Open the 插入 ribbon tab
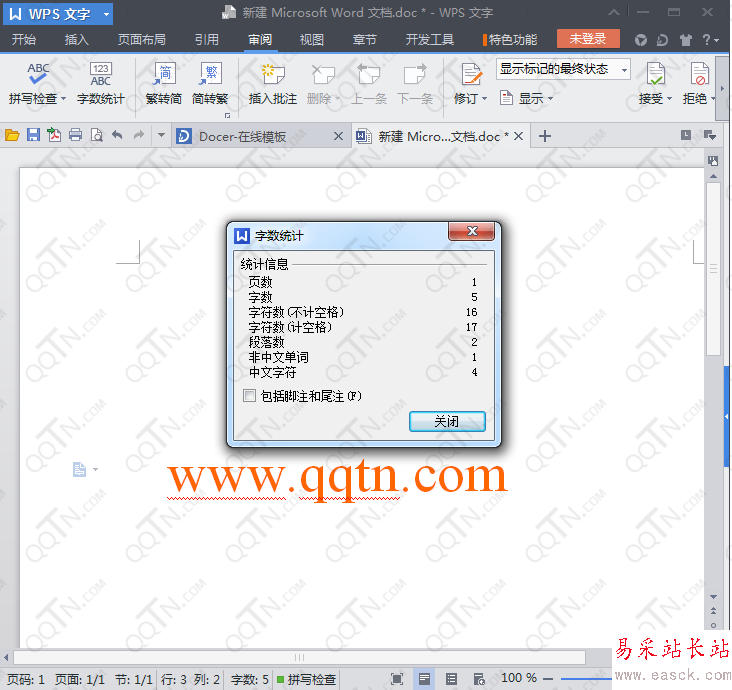The height and width of the screenshot is (690, 732). click(77, 40)
